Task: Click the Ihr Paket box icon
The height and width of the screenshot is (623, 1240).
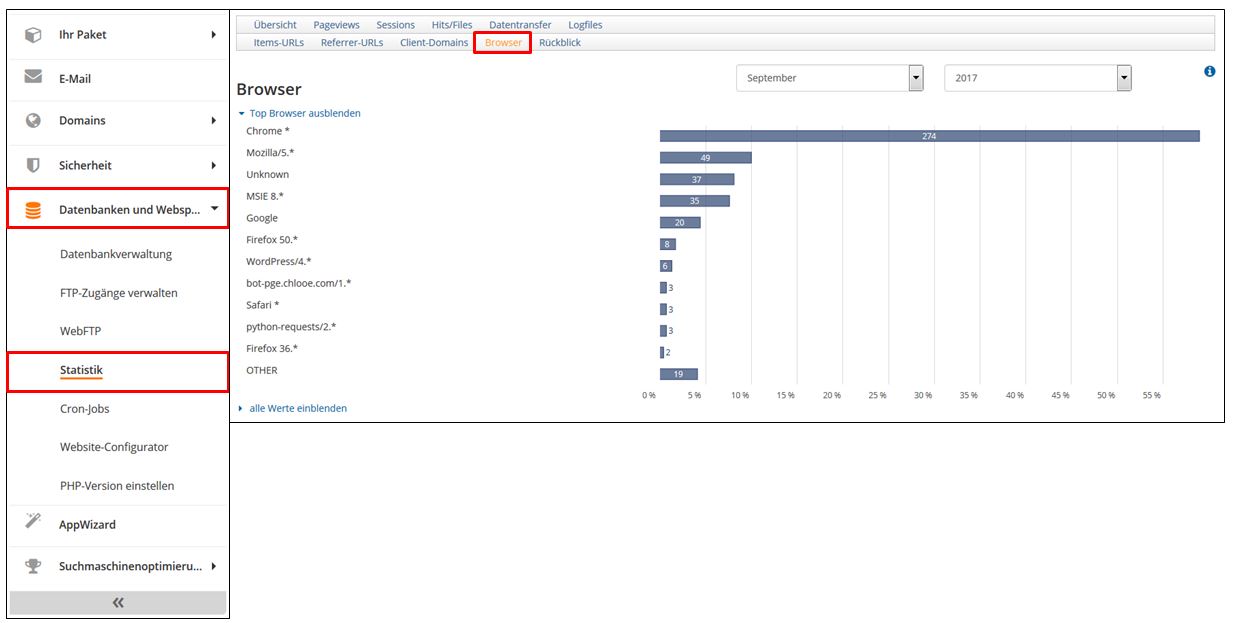Action: 33,35
